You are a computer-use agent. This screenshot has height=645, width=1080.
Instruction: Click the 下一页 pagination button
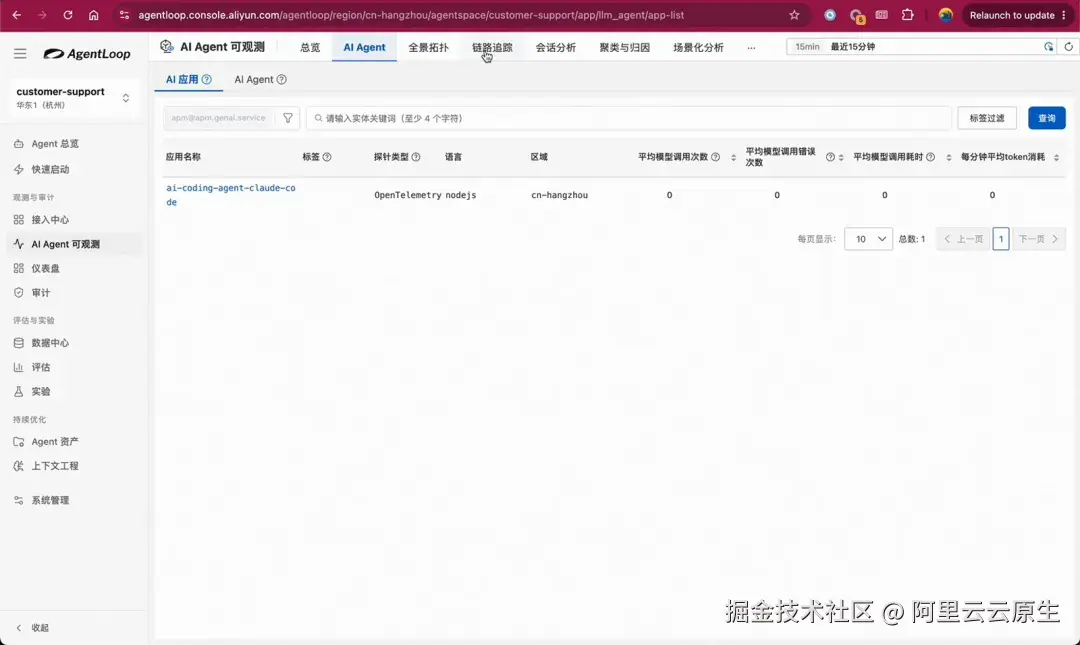tap(1038, 238)
